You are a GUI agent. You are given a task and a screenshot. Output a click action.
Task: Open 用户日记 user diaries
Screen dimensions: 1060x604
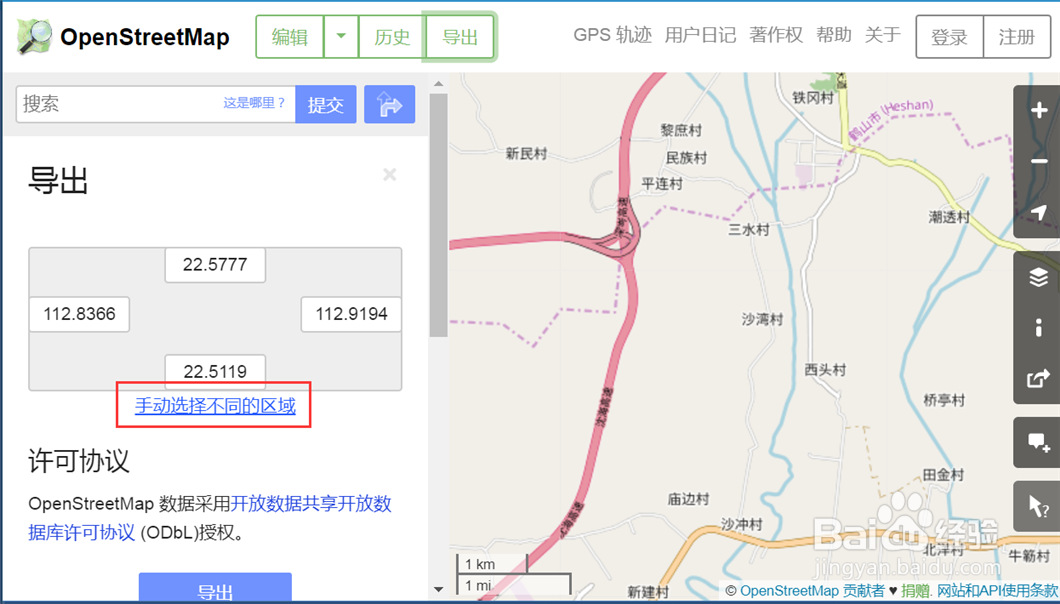click(x=700, y=35)
